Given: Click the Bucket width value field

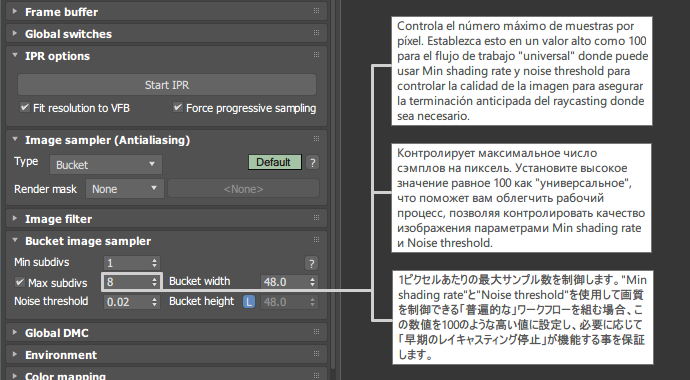Looking at the screenshot, I should click(x=284, y=281).
